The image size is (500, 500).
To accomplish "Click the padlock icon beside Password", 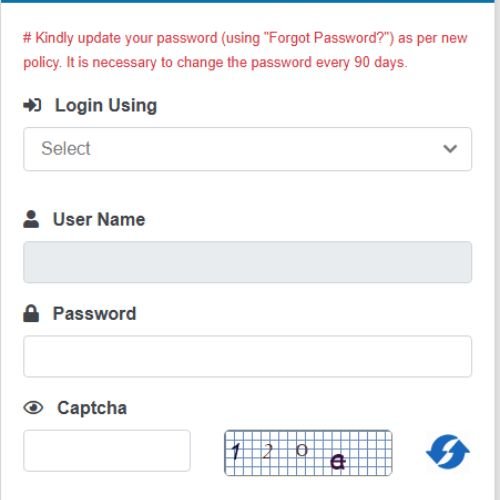I will (x=31, y=313).
